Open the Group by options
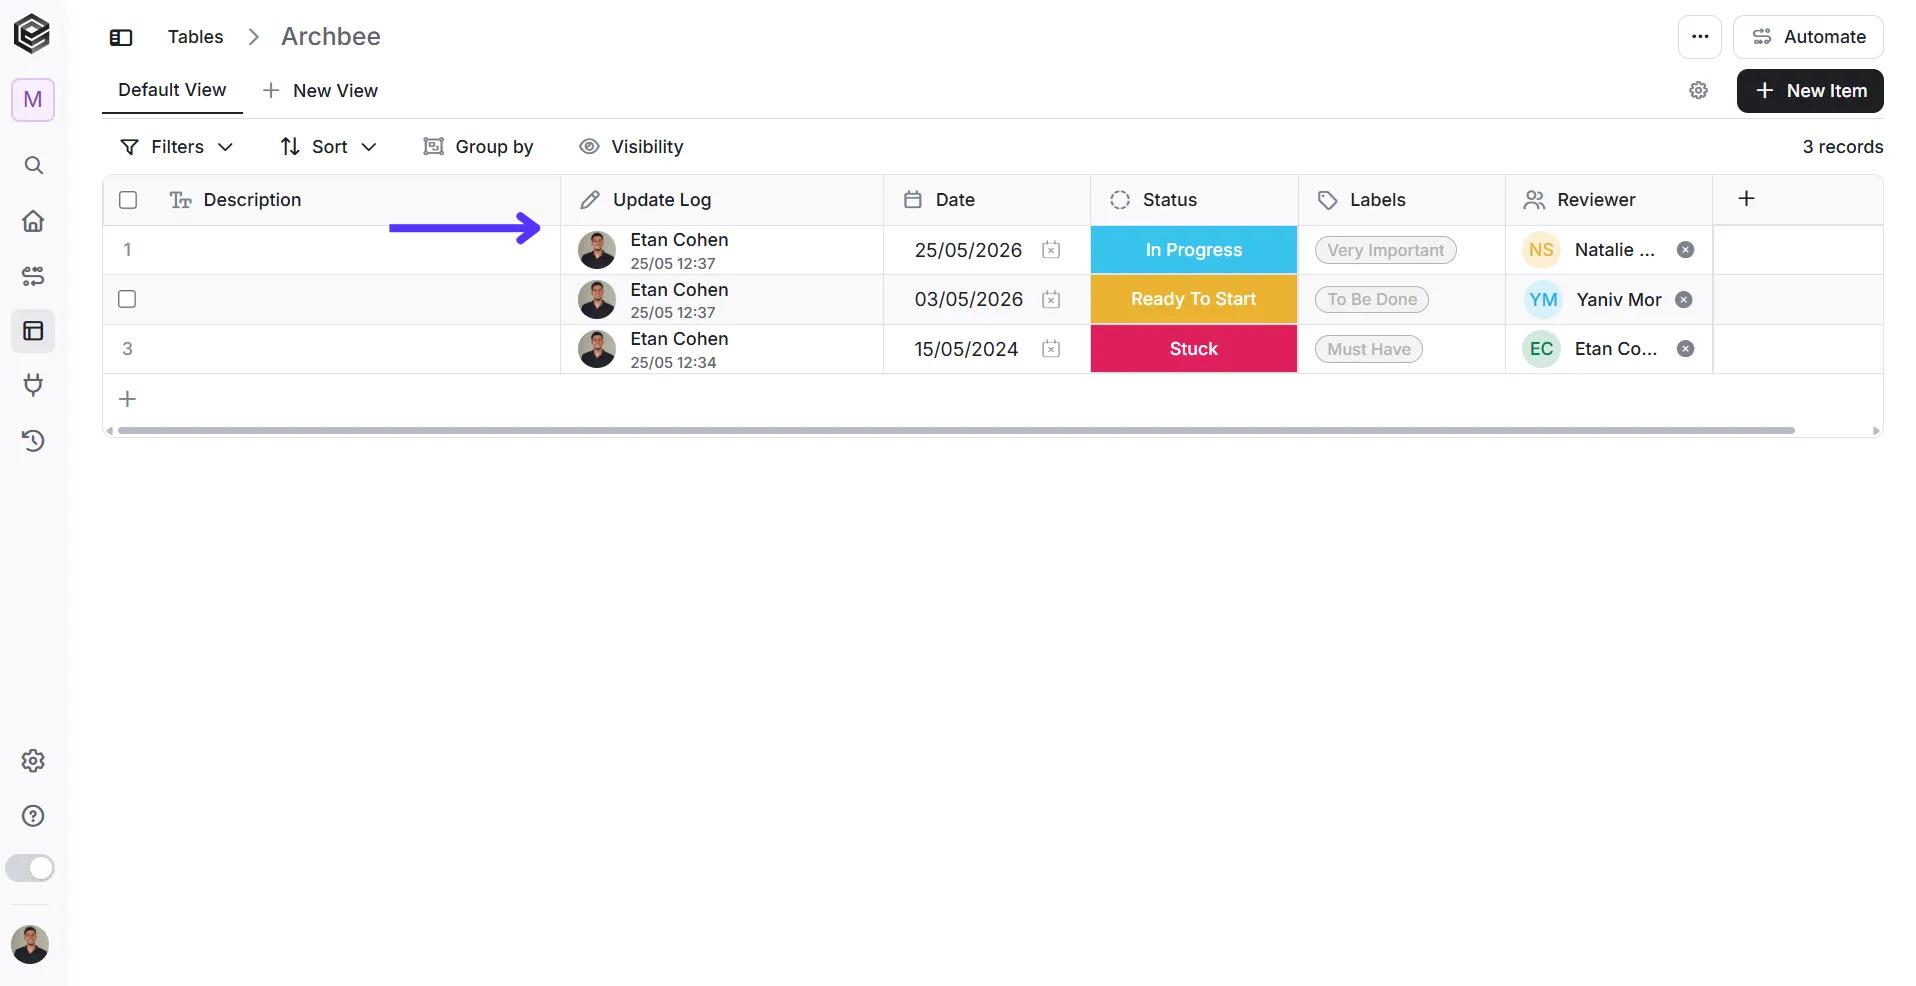1916x986 pixels. point(478,147)
